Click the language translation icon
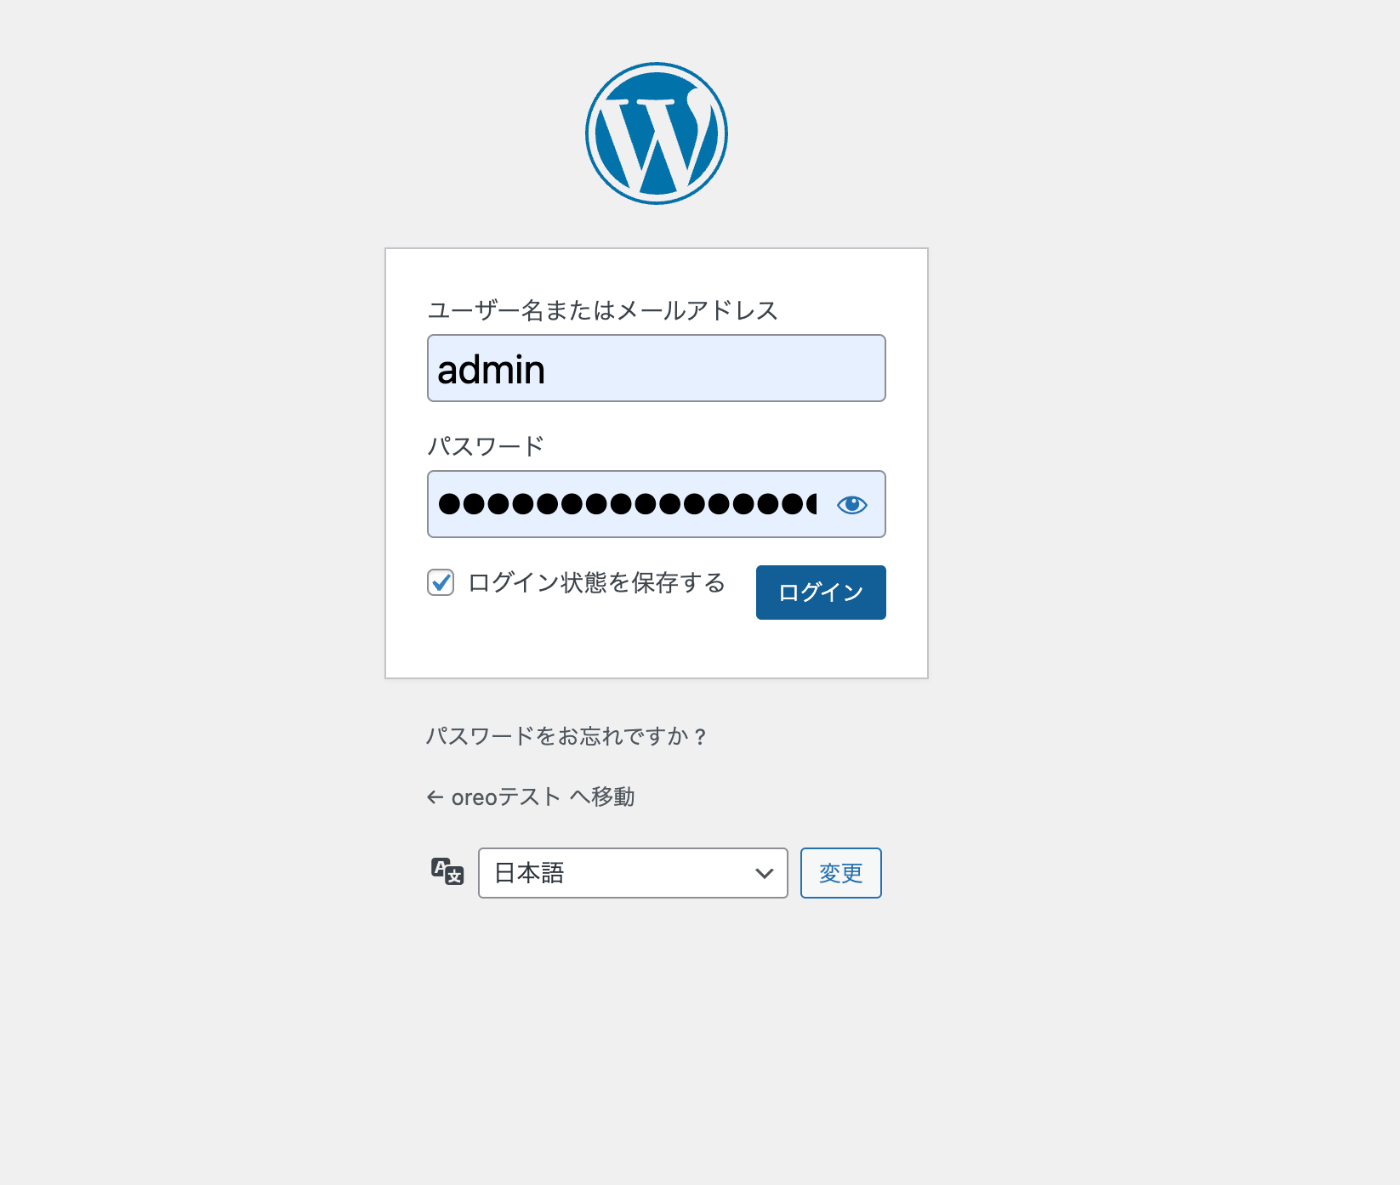Screen dimensions: 1400x1185 point(447,872)
